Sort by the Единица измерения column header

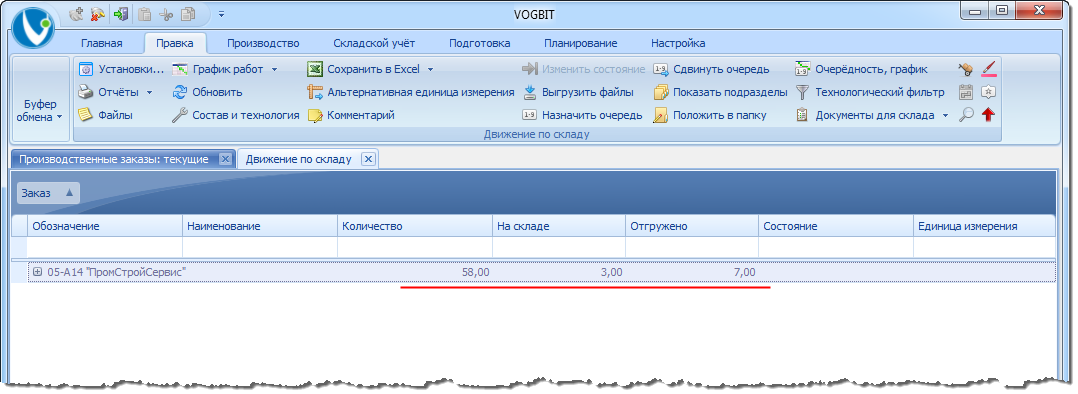click(x=984, y=226)
